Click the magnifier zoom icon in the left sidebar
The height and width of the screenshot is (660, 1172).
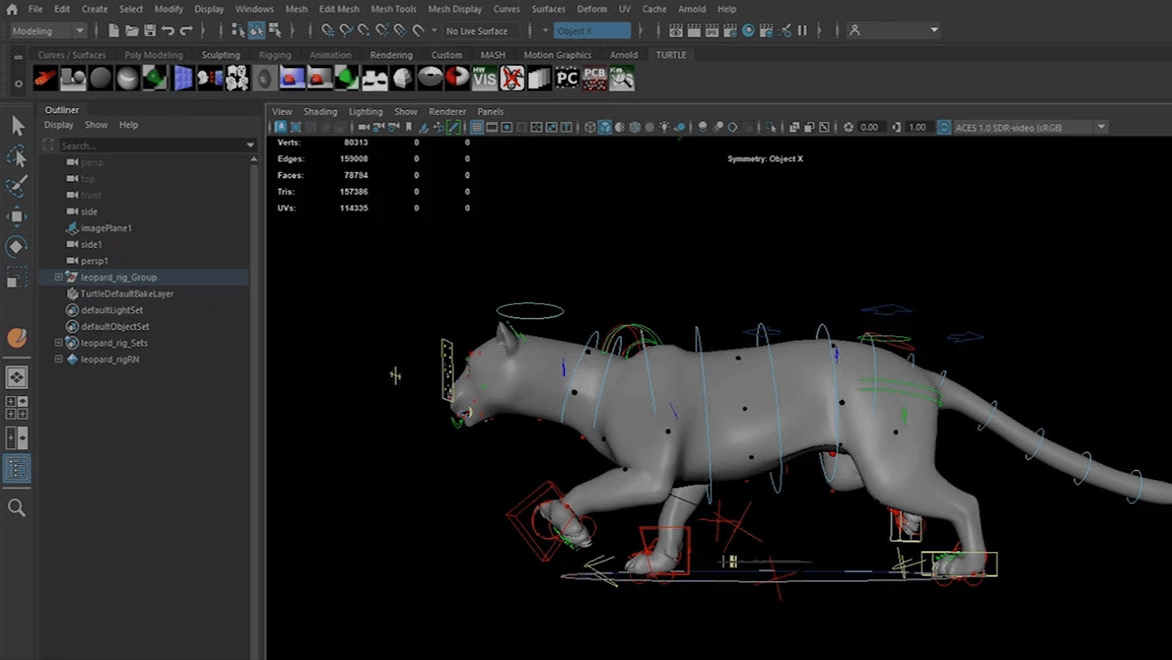click(x=16, y=507)
